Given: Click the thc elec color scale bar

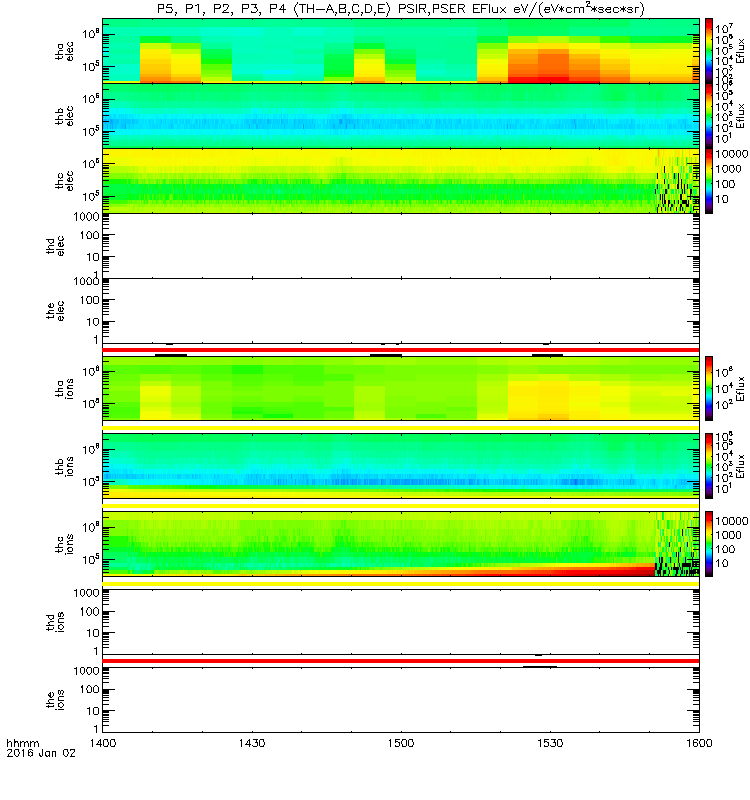Looking at the screenshot, I should [709, 181].
